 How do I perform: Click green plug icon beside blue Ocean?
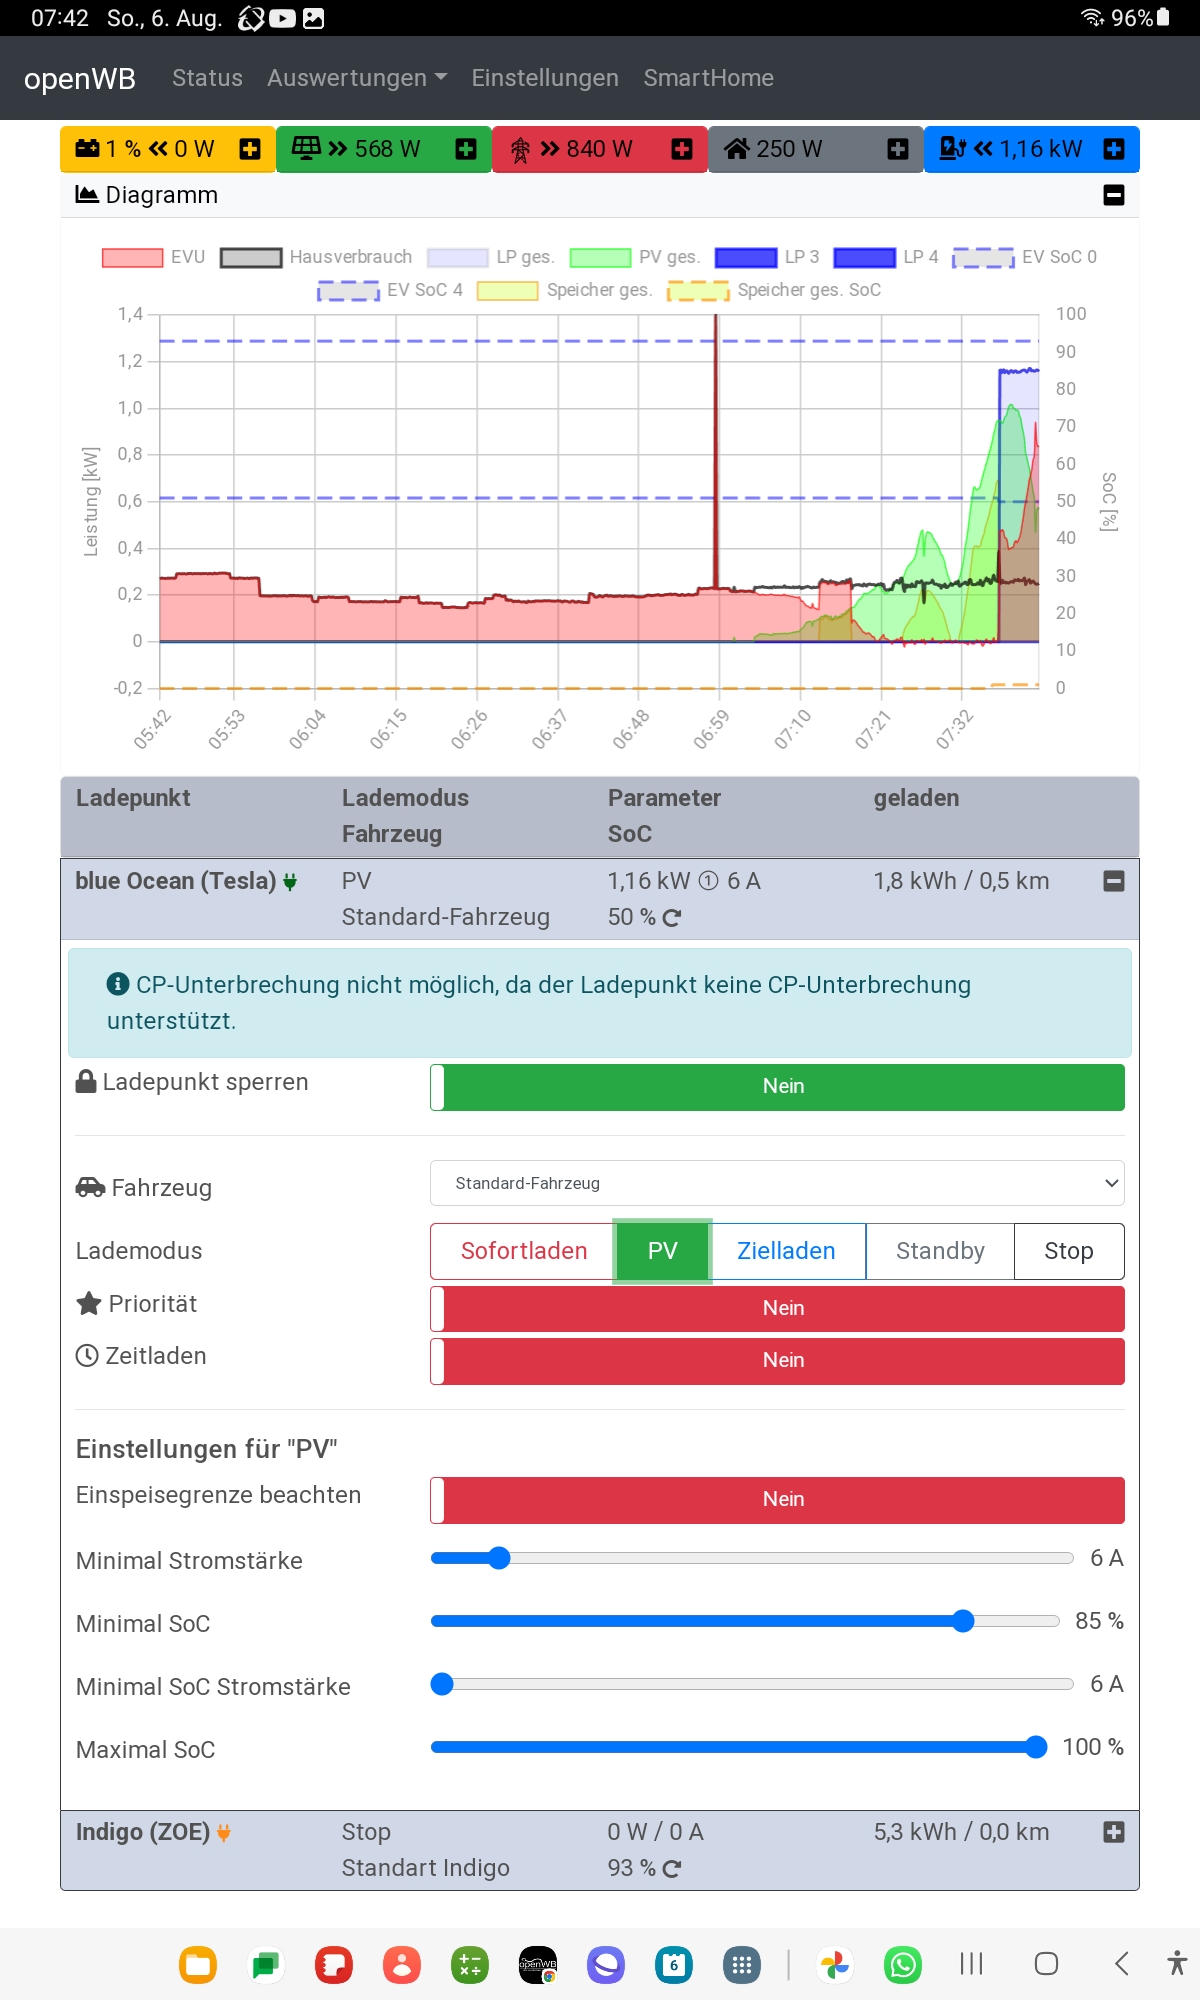pyautogui.click(x=290, y=882)
